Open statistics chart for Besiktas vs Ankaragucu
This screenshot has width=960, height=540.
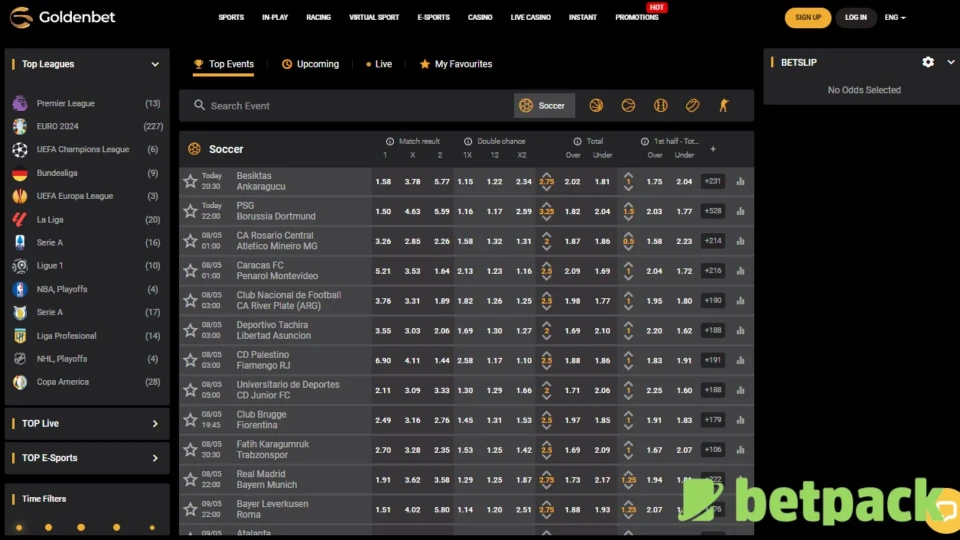pos(740,181)
